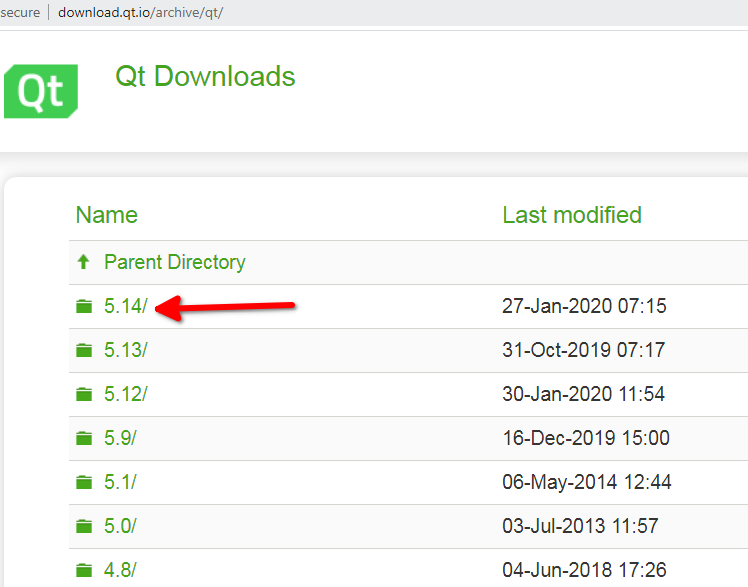Viewport: 748px width, 587px height.
Task: Select the date 04-Jun-2018 17:26
Action: point(584,570)
